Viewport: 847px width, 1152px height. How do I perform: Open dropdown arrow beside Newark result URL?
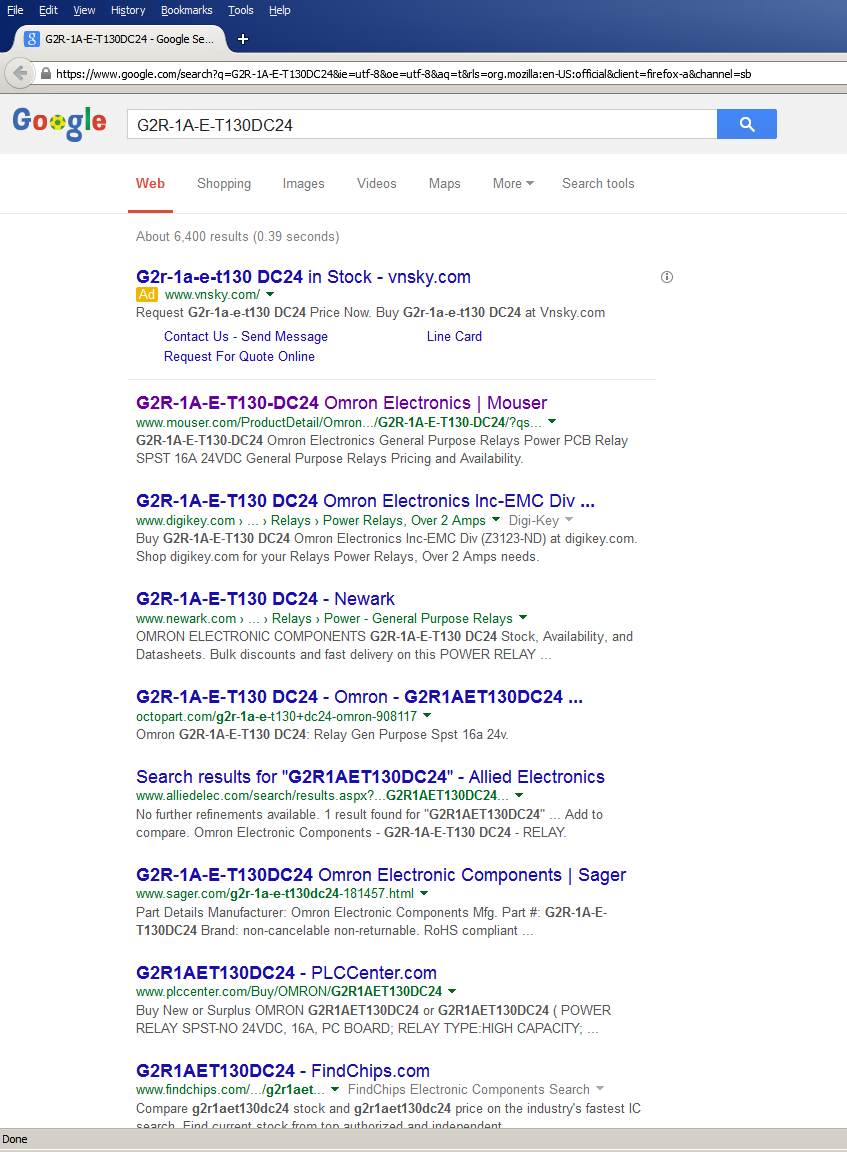[523, 617]
